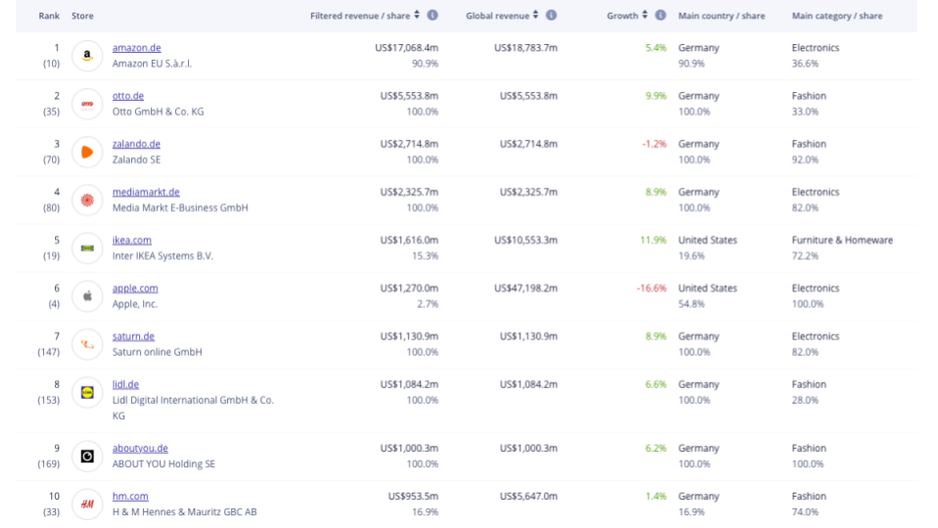Click the 1.4% growth value
Screen dimensions: 938x528
pos(656,496)
